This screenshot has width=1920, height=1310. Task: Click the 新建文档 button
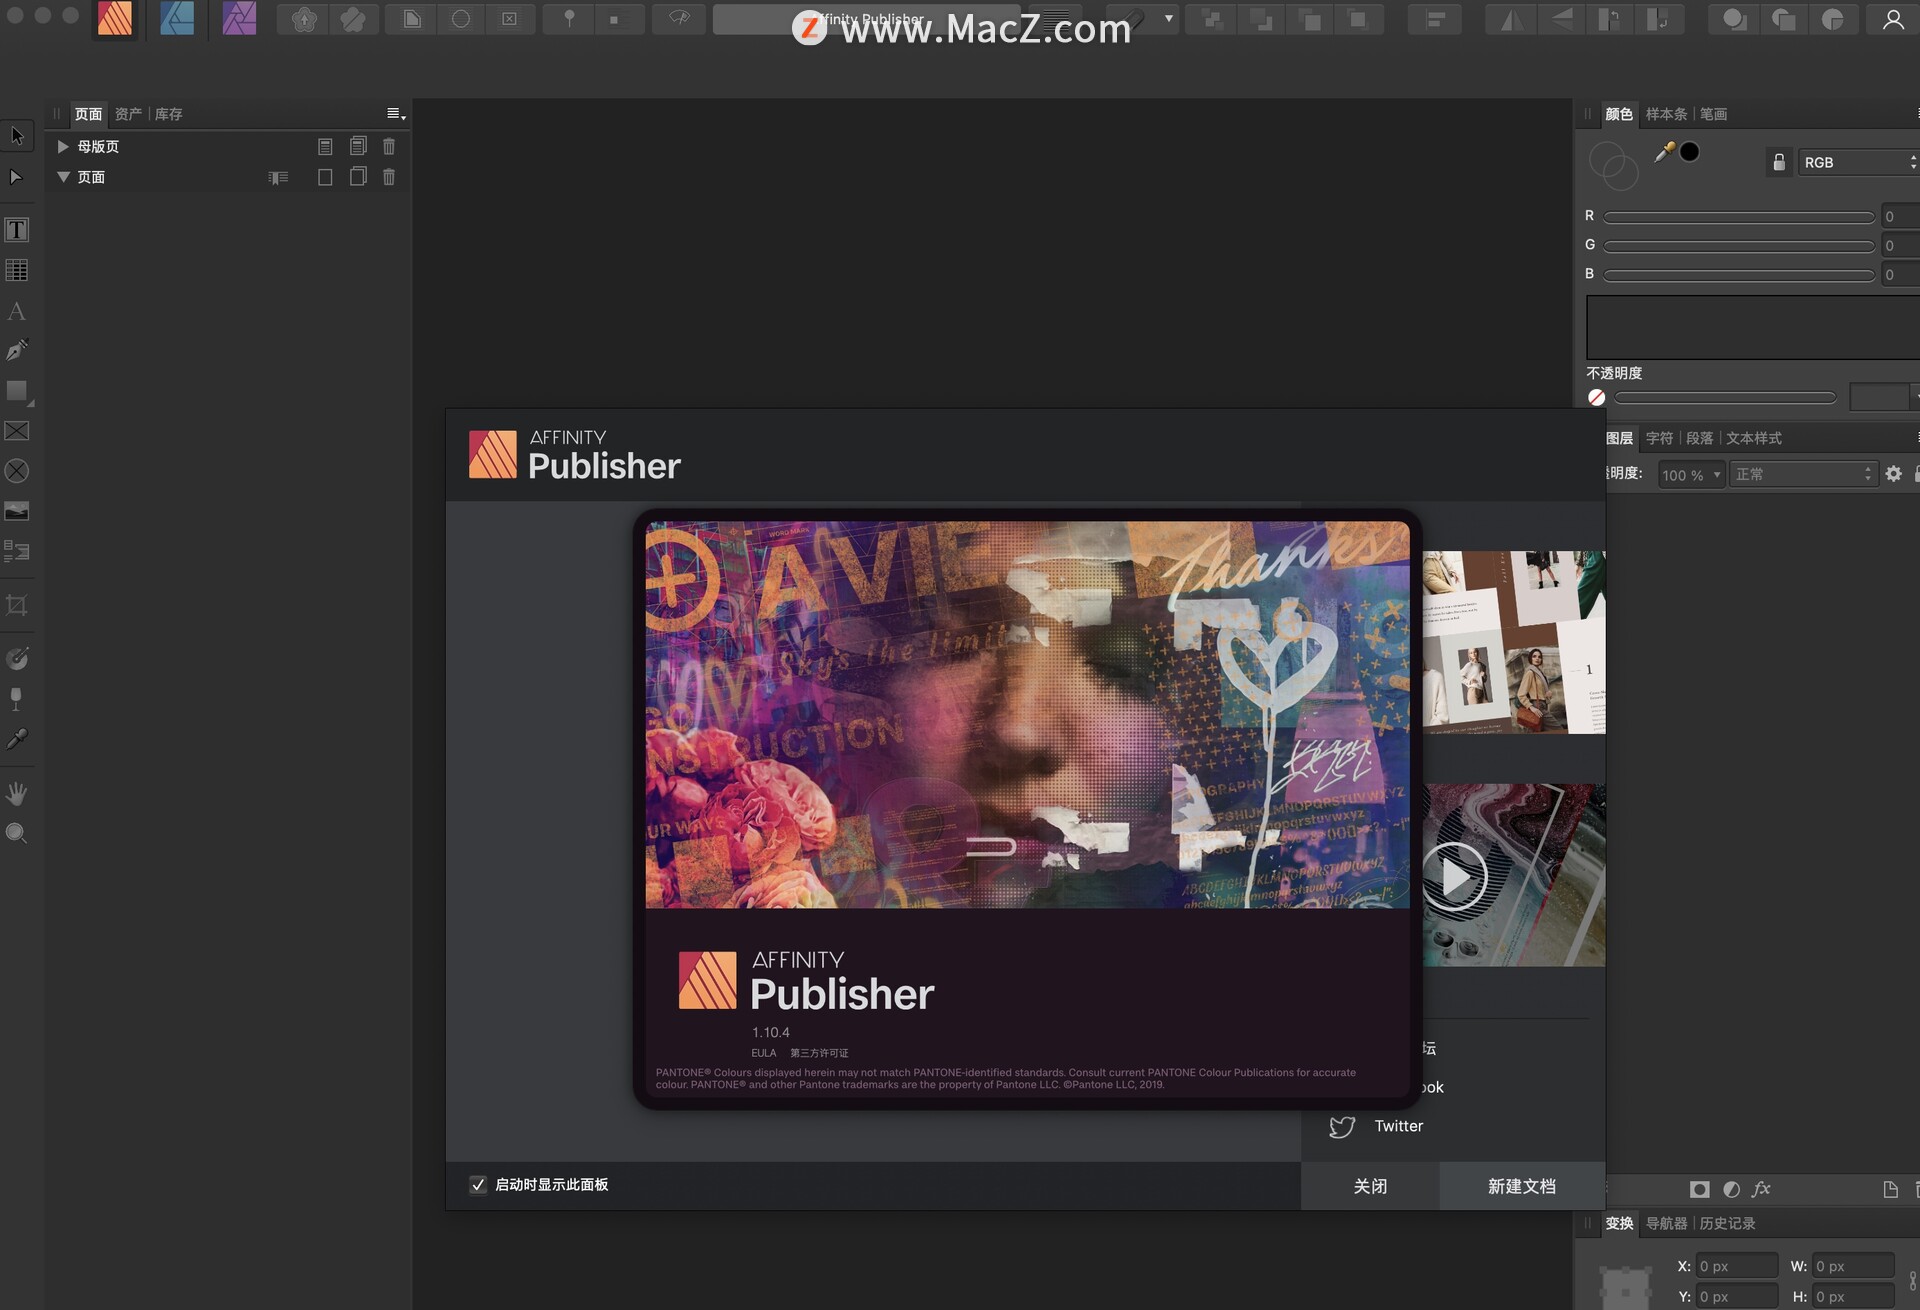(x=1522, y=1187)
